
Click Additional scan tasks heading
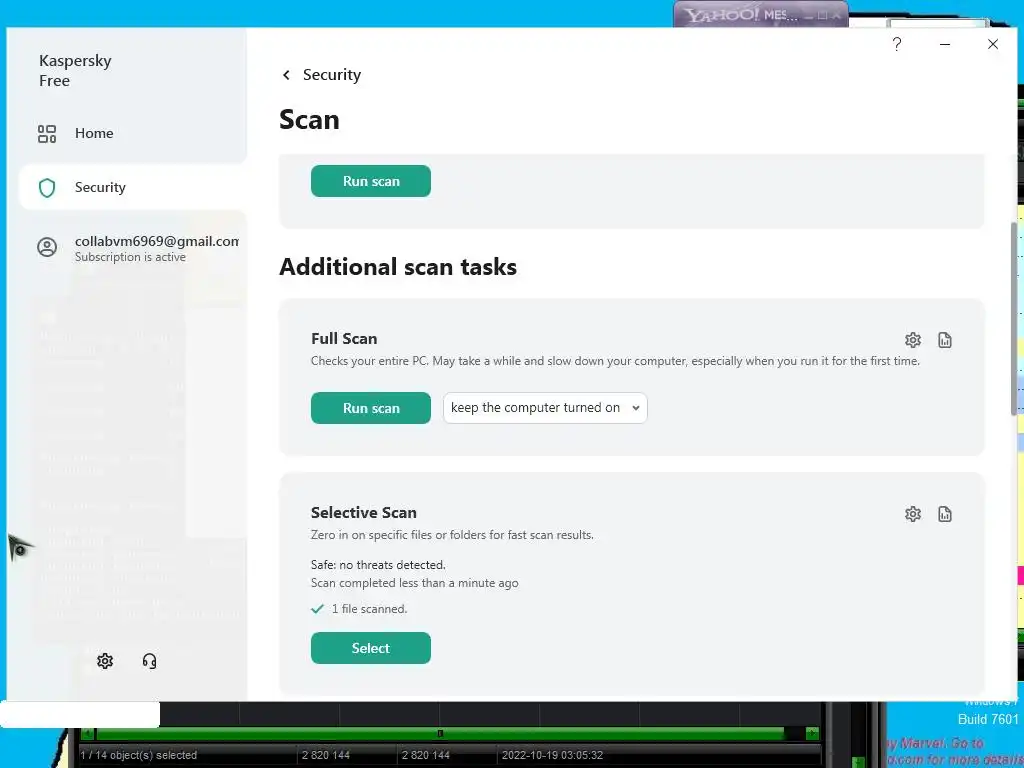point(398,266)
